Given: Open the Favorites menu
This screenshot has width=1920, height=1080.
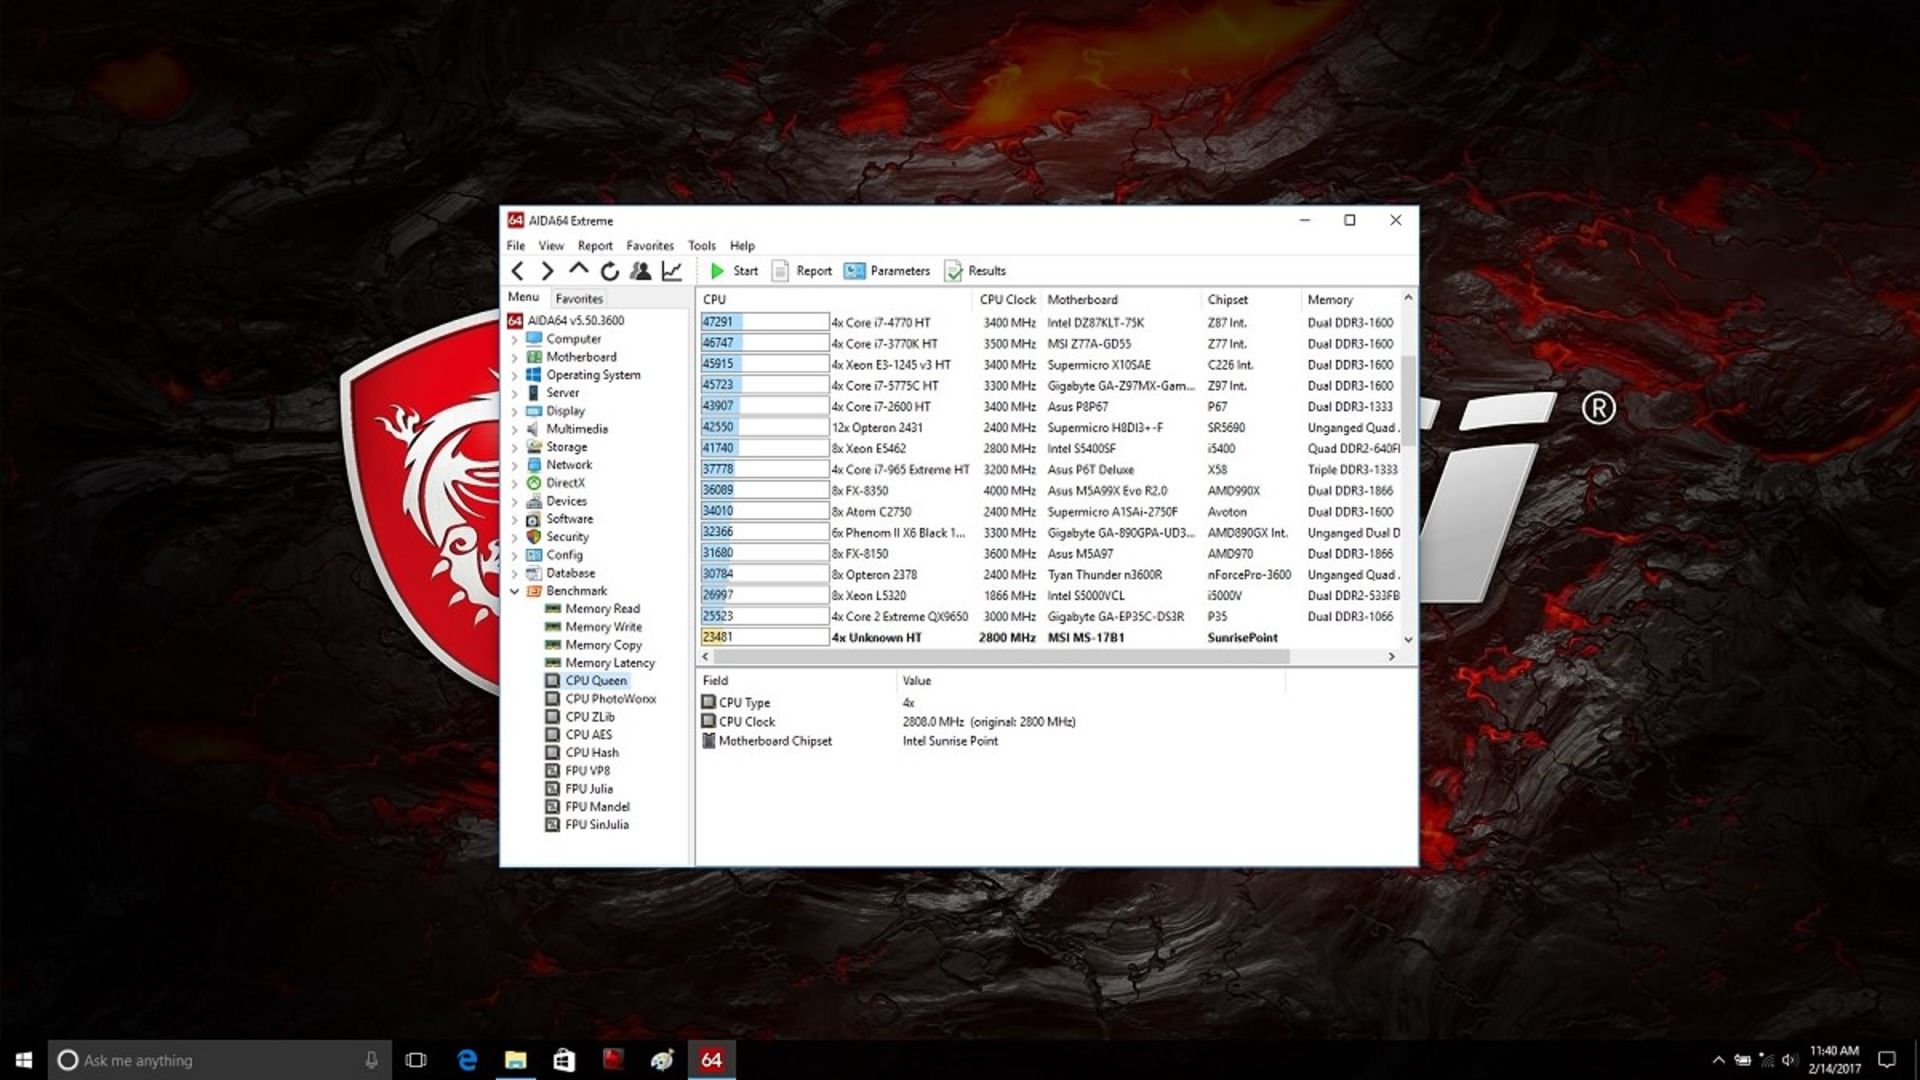Looking at the screenshot, I should click(x=650, y=246).
